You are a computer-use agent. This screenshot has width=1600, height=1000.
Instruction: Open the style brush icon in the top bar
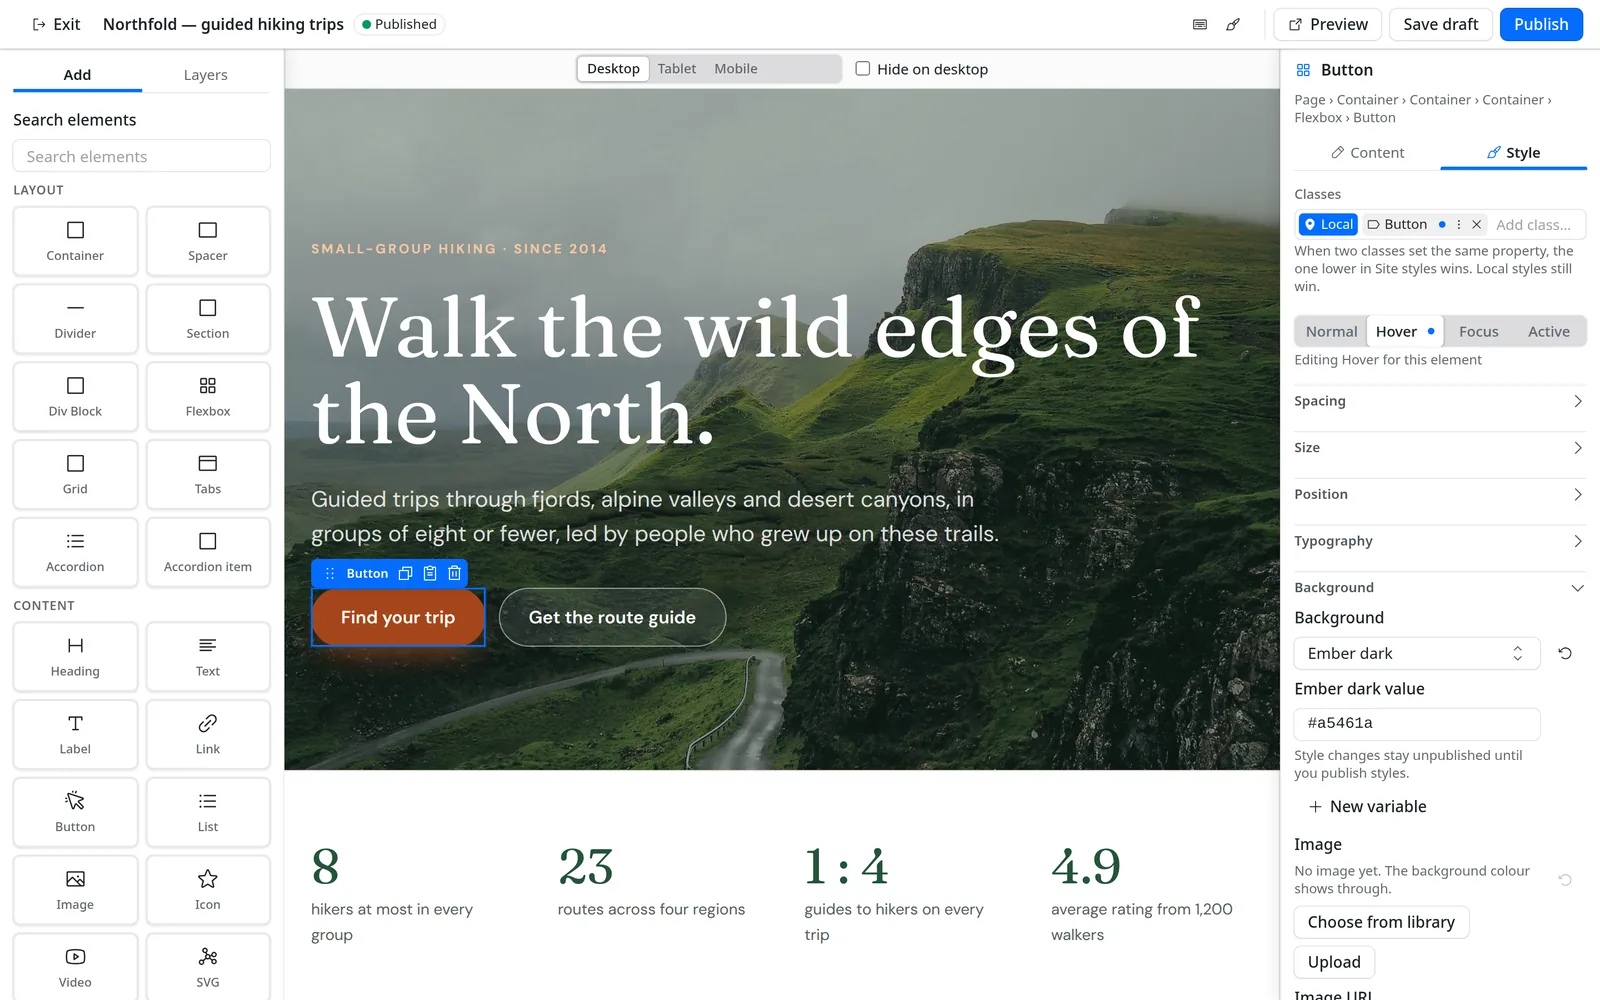click(x=1233, y=24)
